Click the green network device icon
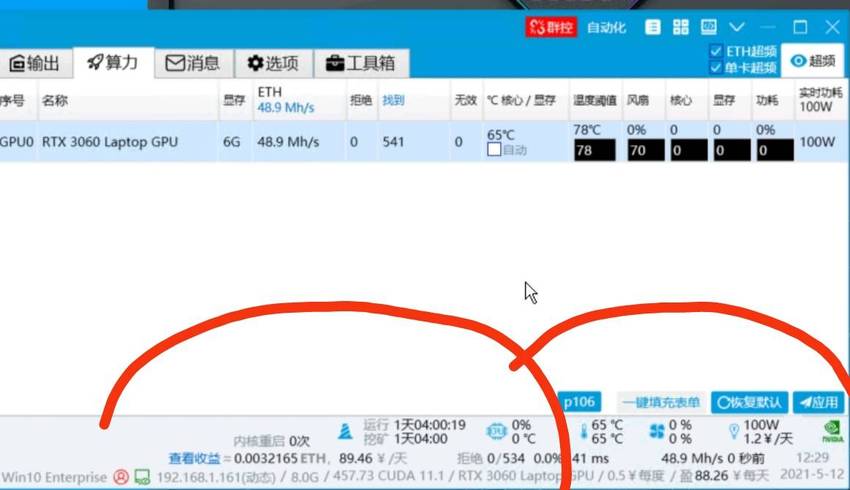Image resolution: width=850 pixels, height=490 pixels. (x=142, y=477)
